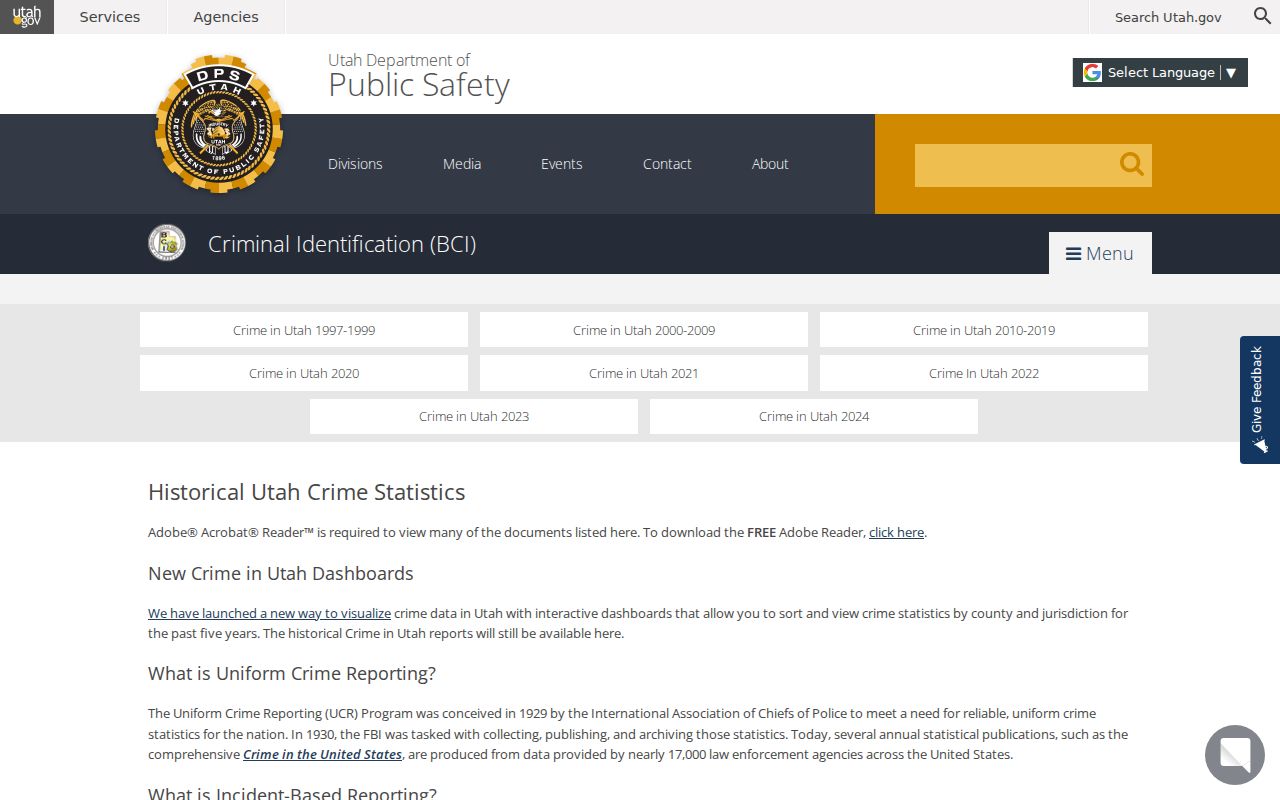Viewport: 1280px width, 800px height.
Task: Open Crime in Utah 1997-1999
Action: click(304, 330)
